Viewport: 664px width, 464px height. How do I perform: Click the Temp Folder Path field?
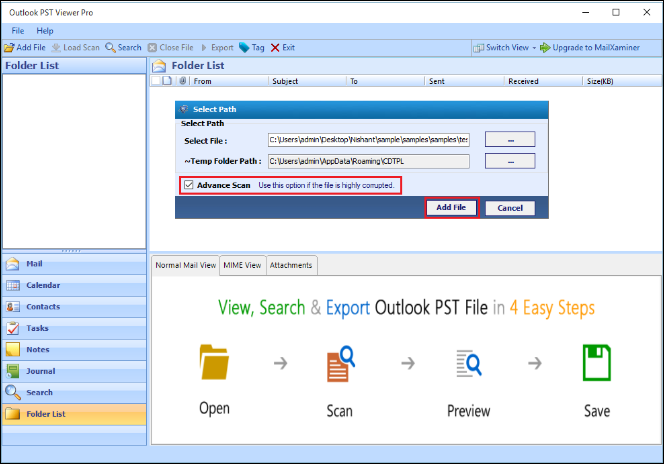368,161
